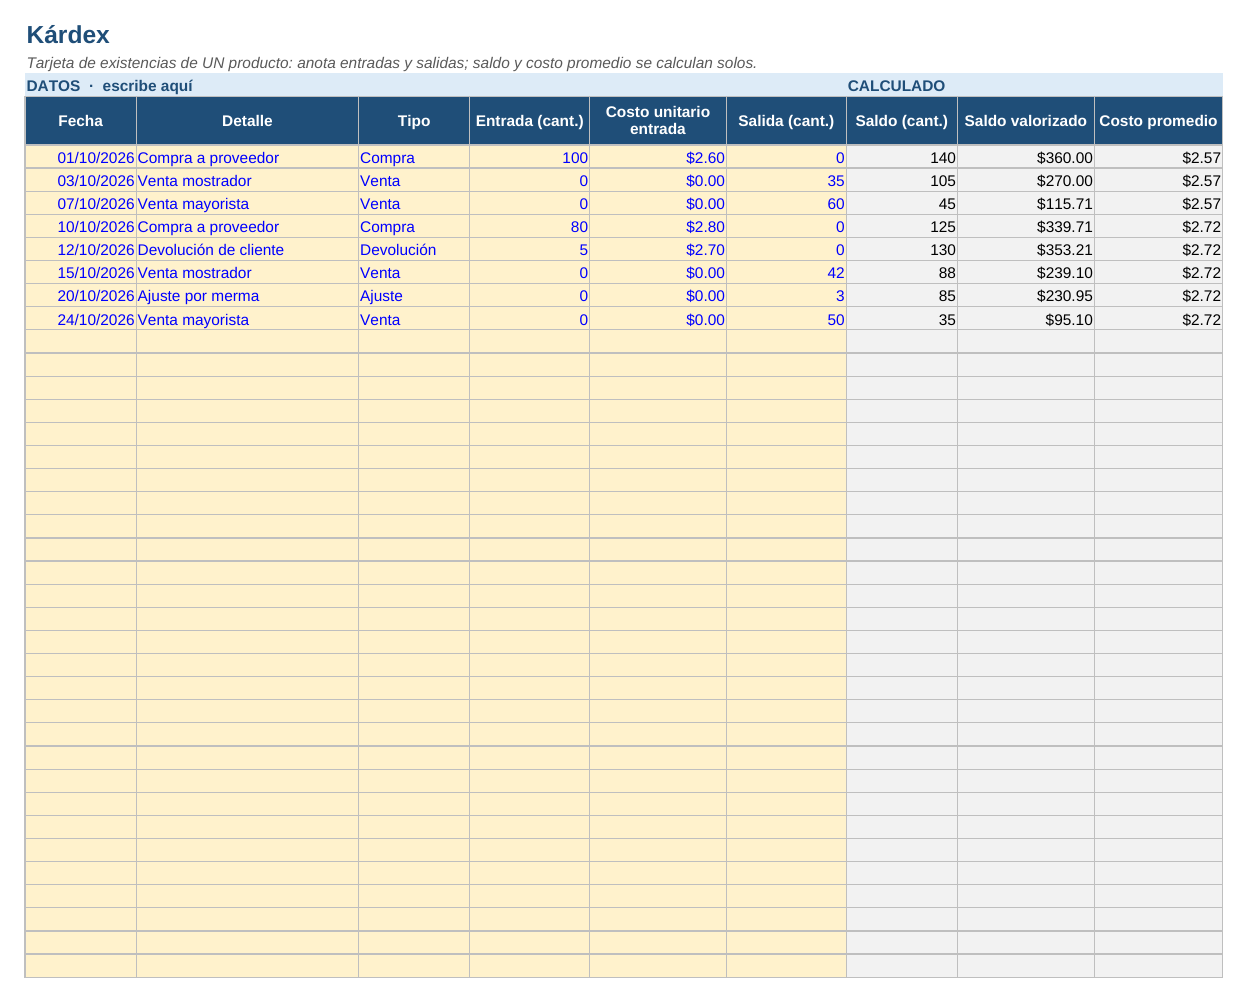This screenshot has height=1002, width=1247.
Task: Click the Saldo (cant.) column header
Action: pyautogui.click(x=902, y=121)
